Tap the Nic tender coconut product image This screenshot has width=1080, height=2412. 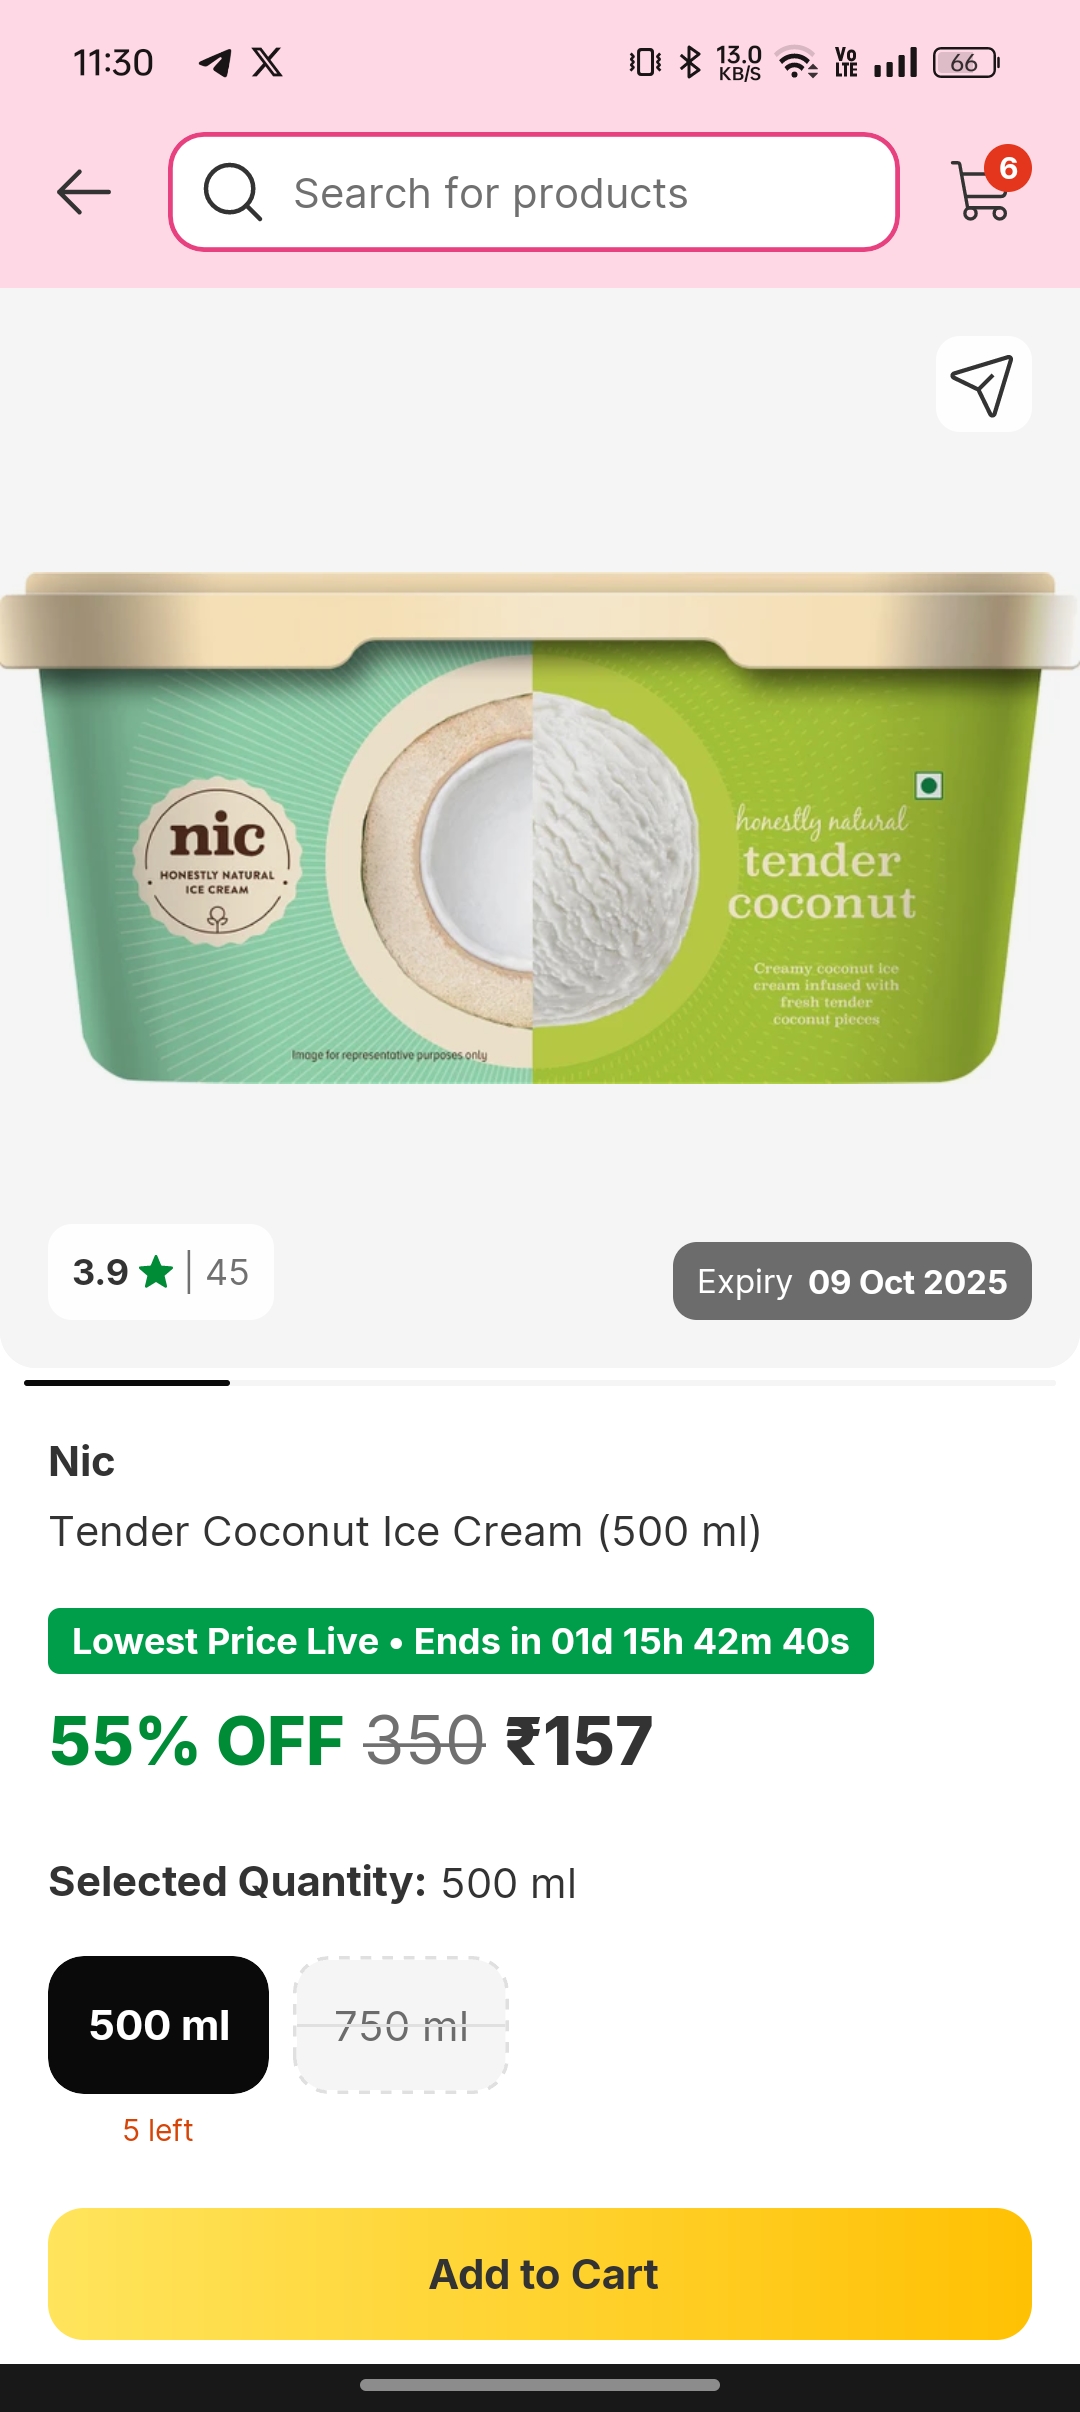pyautogui.click(x=540, y=828)
